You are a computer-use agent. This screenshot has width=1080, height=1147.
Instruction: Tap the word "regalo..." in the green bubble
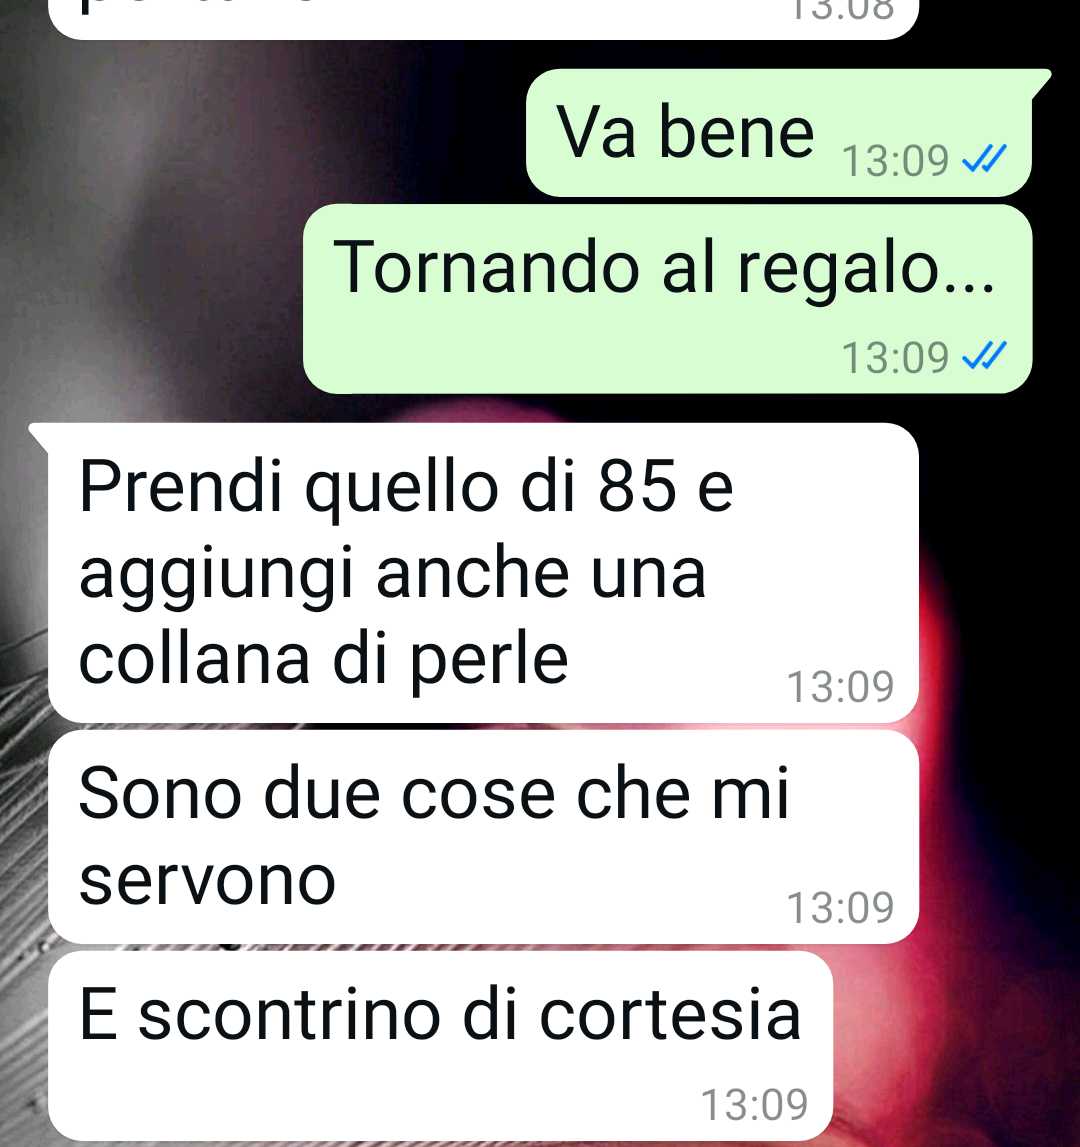(866, 269)
